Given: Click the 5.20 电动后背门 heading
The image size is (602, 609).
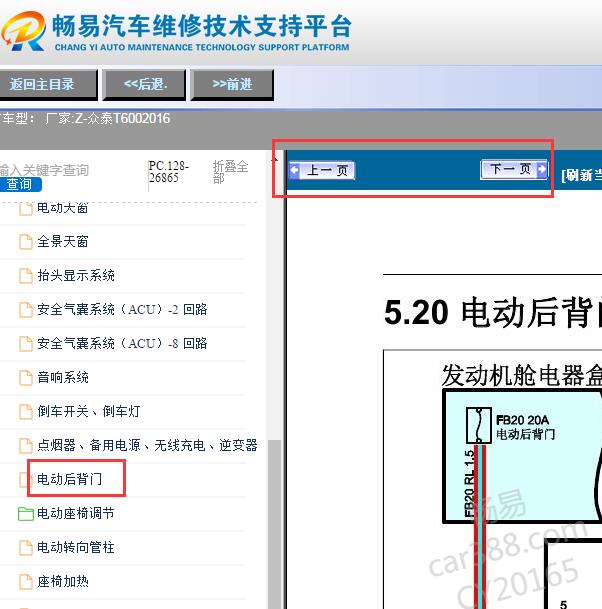Looking at the screenshot, I should coord(493,312).
